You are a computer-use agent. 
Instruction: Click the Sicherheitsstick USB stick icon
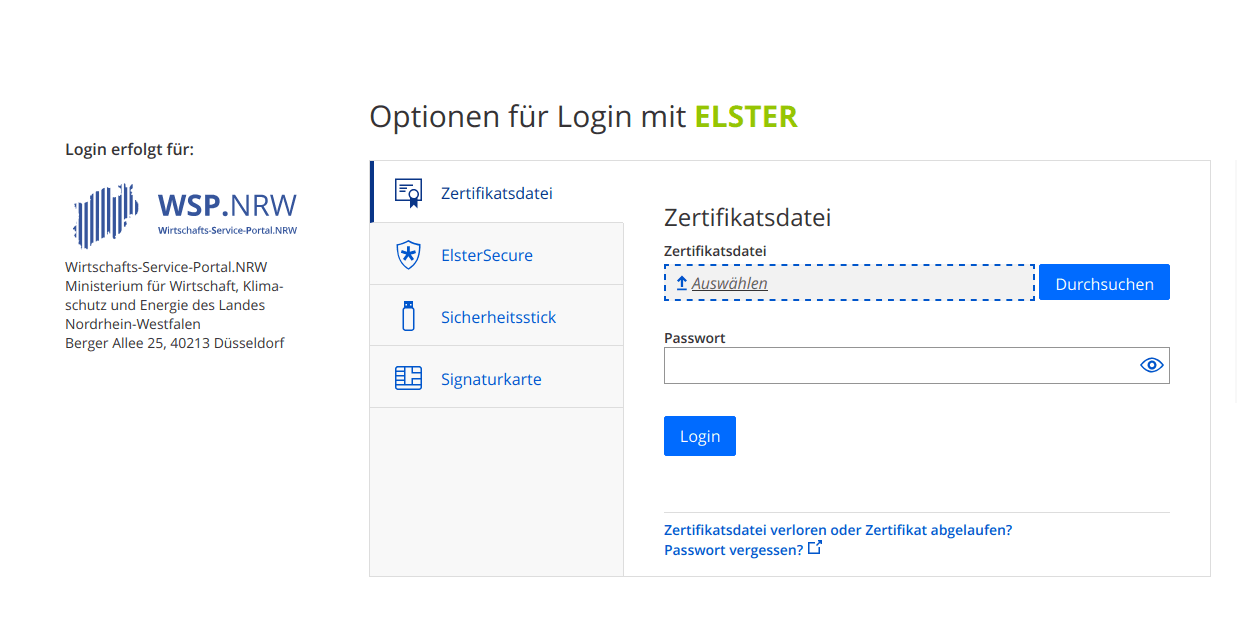coord(408,315)
